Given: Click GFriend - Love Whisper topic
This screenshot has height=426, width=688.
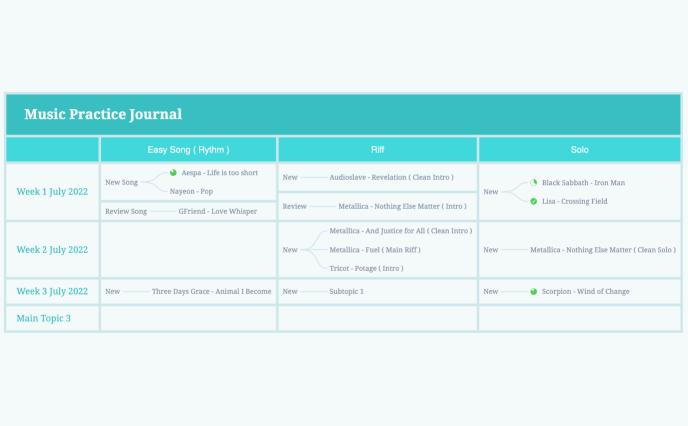Looking at the screenshot, I should click(217, 212).
